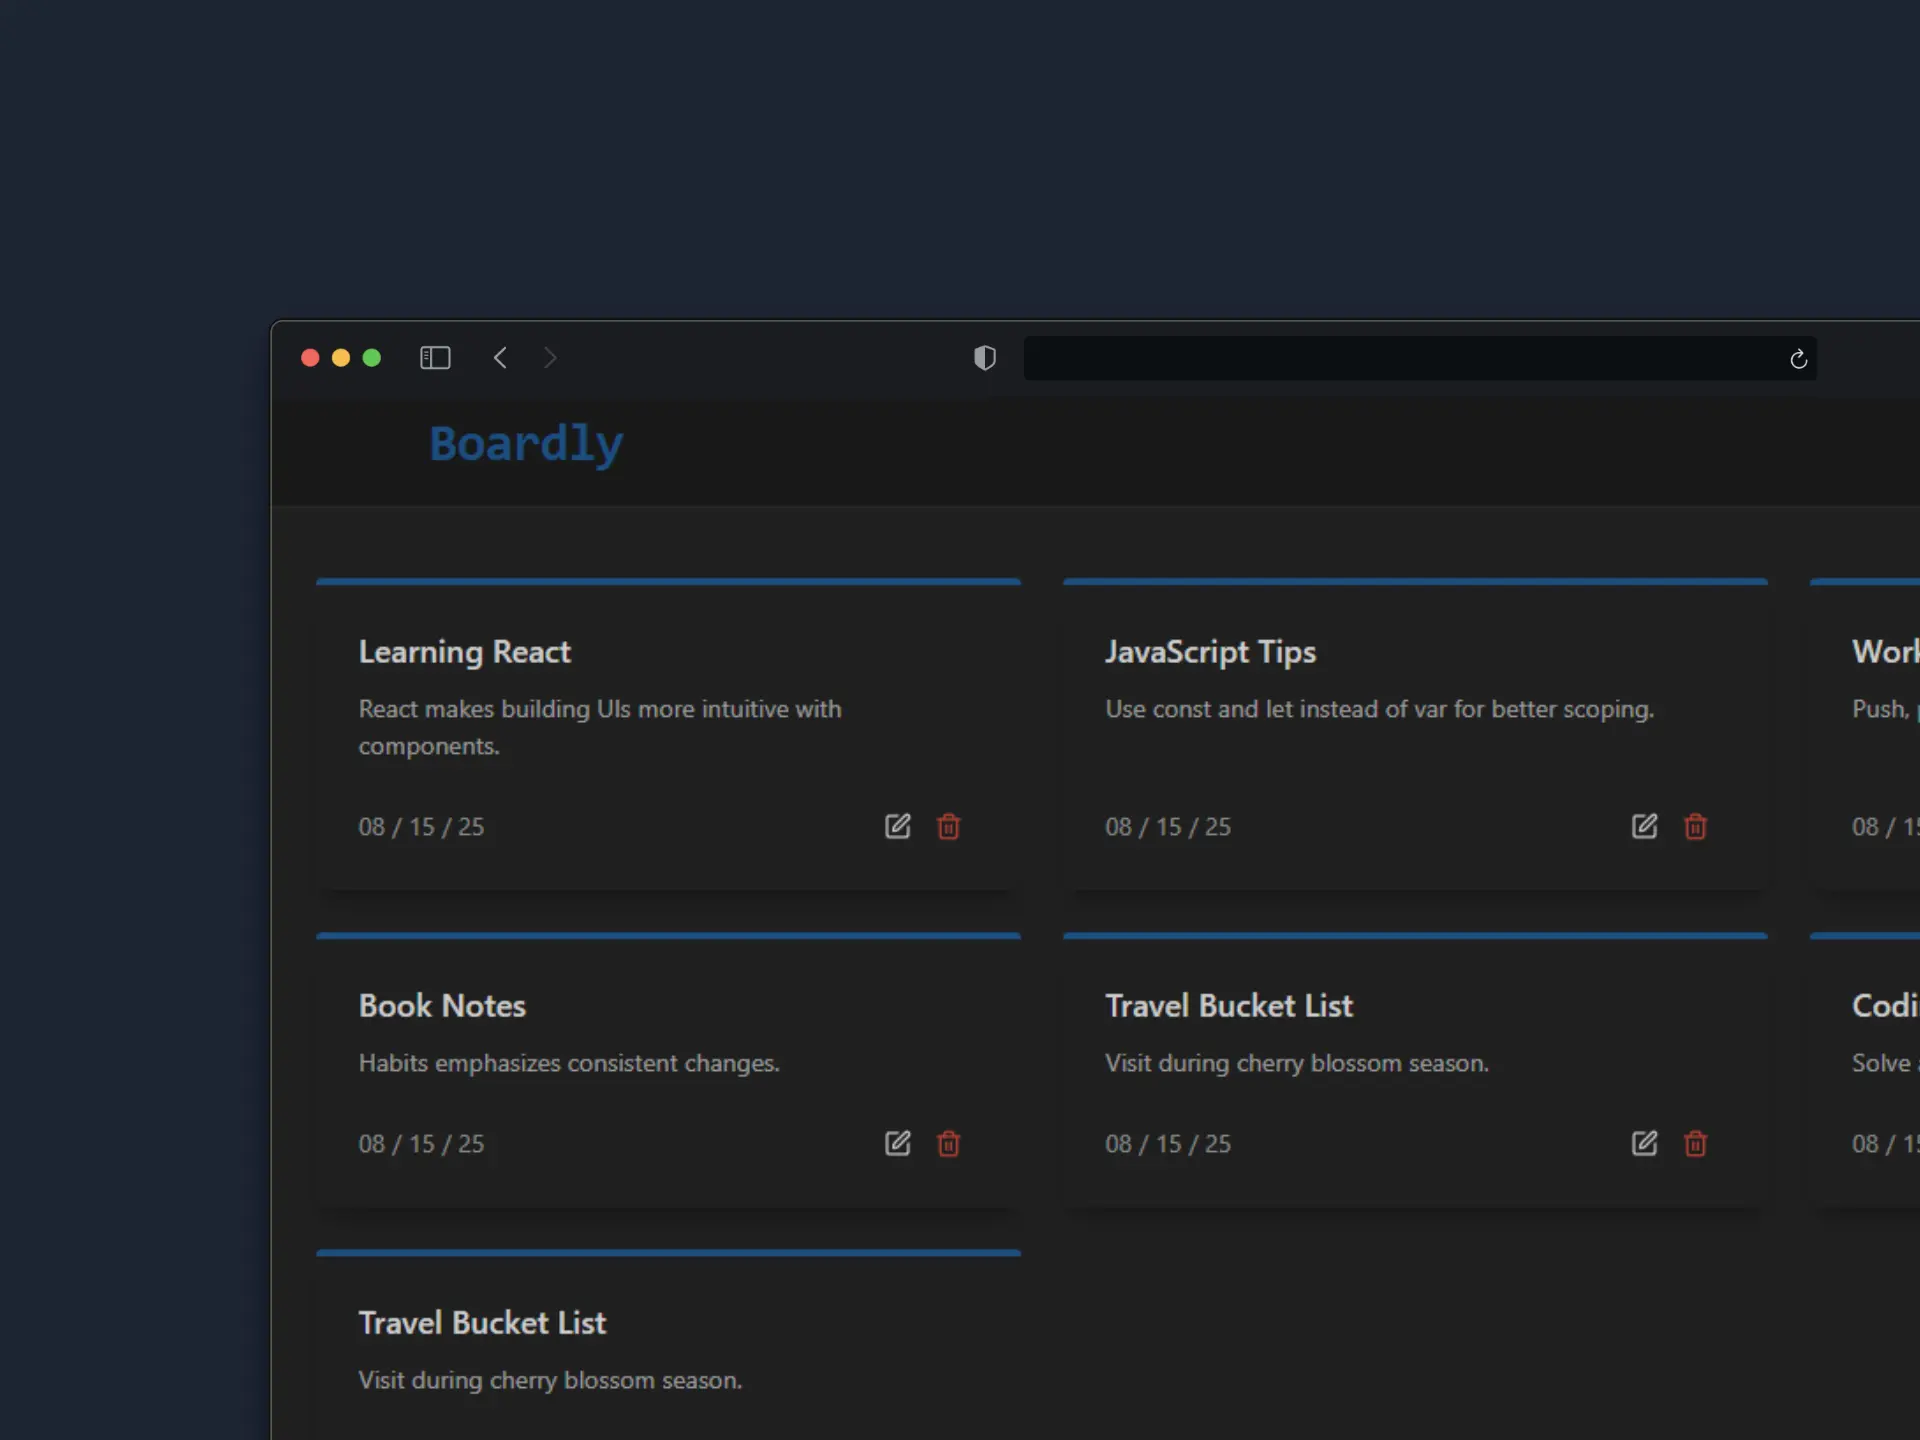Click the Book Notes card title
This screenshot has width=1920, height=1440.
[x=442, y=1006]
